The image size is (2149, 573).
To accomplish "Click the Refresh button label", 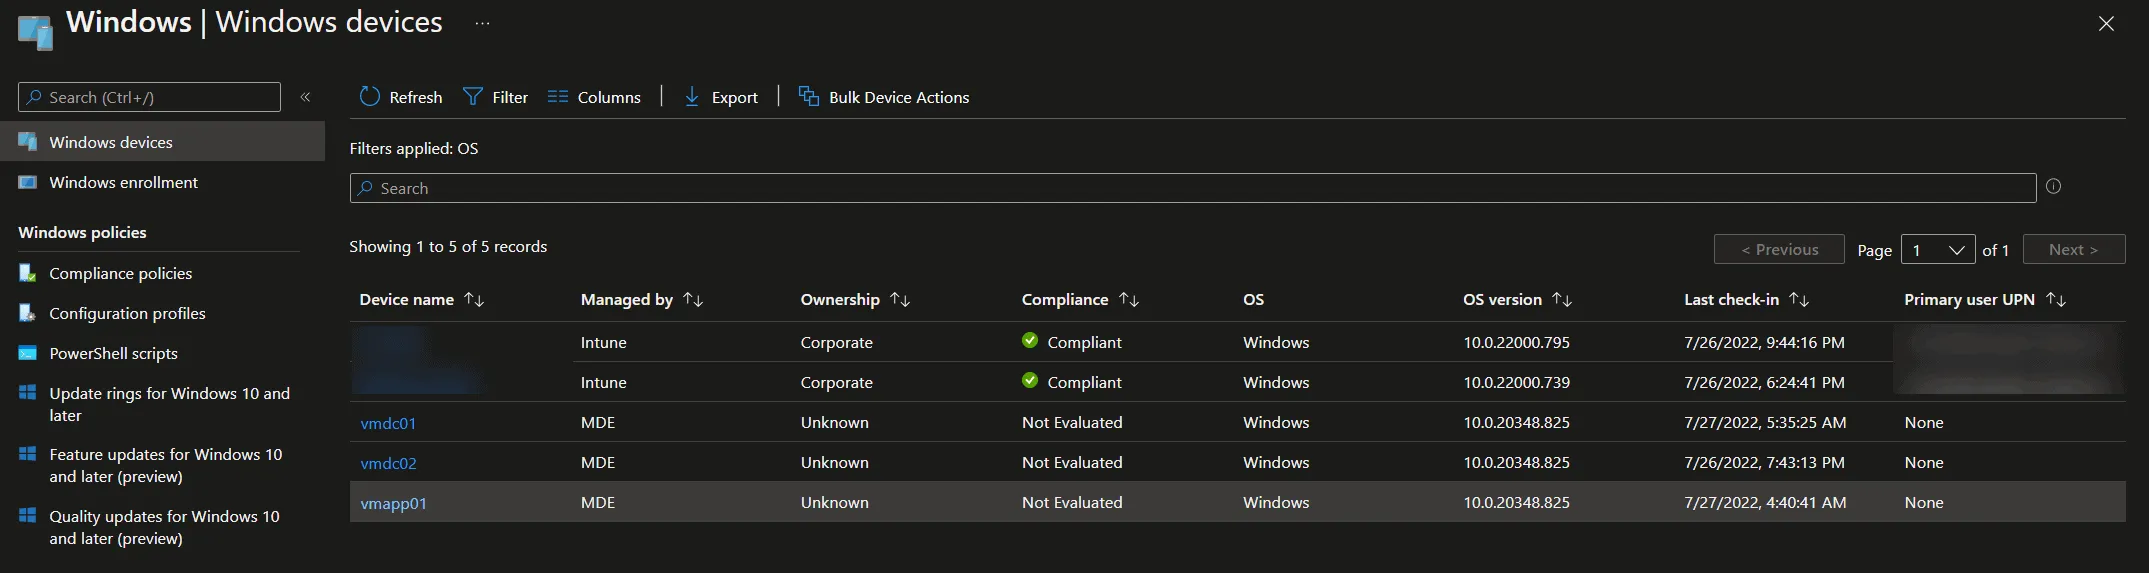I will coord(416,97).
